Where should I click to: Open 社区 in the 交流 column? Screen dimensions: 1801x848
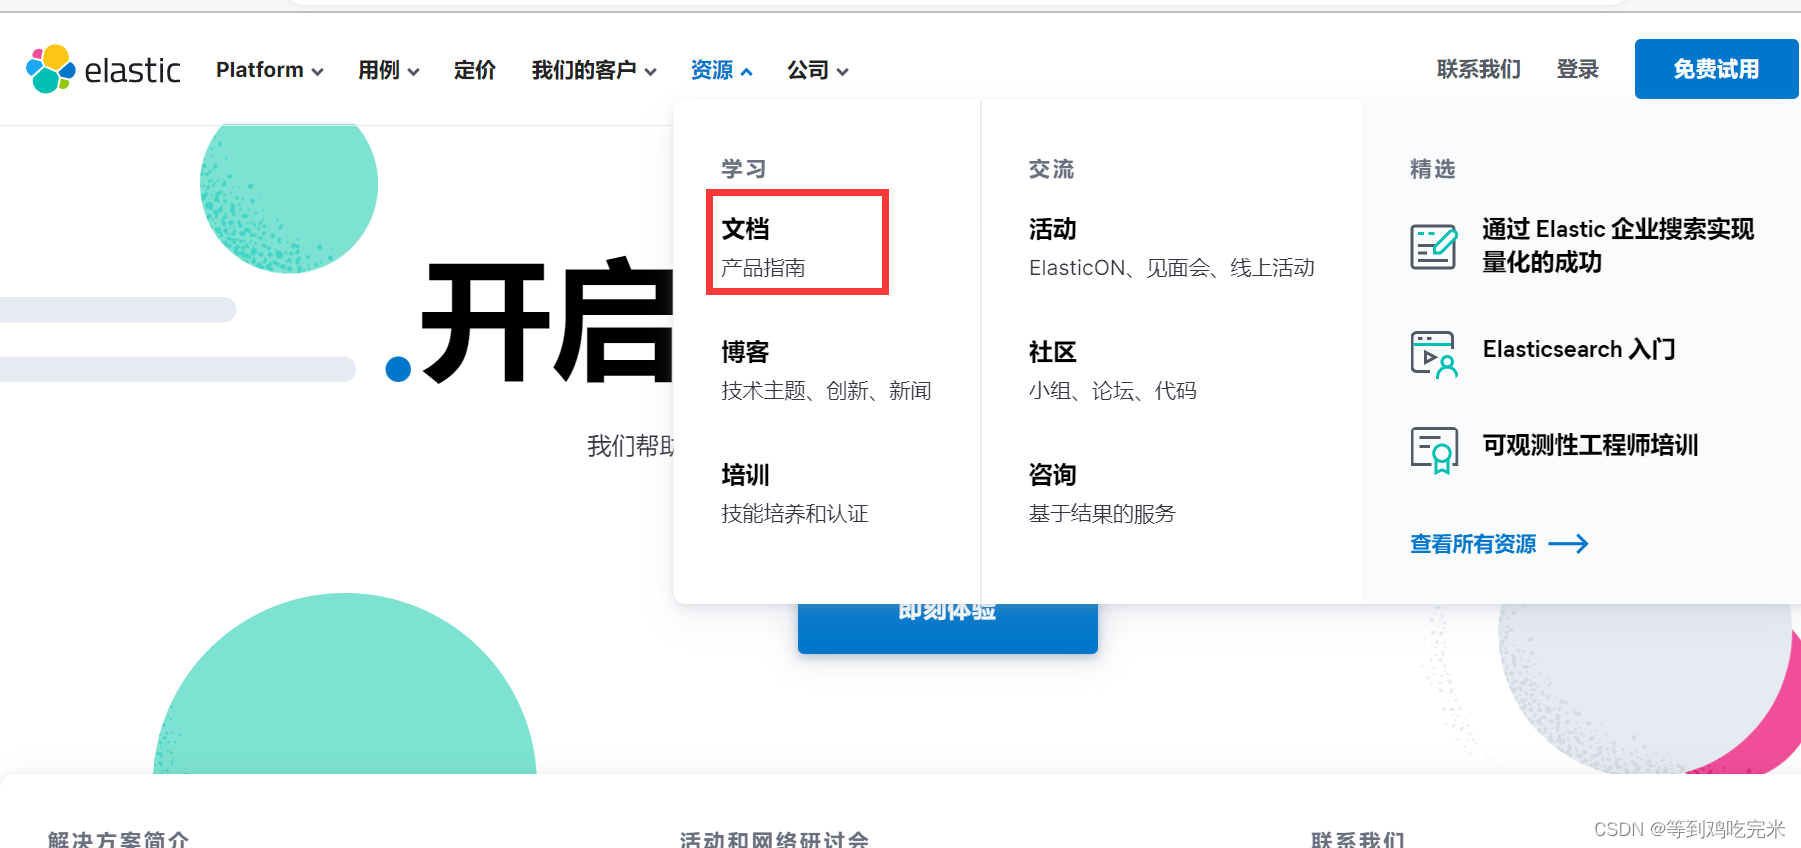click(1053, 352)
